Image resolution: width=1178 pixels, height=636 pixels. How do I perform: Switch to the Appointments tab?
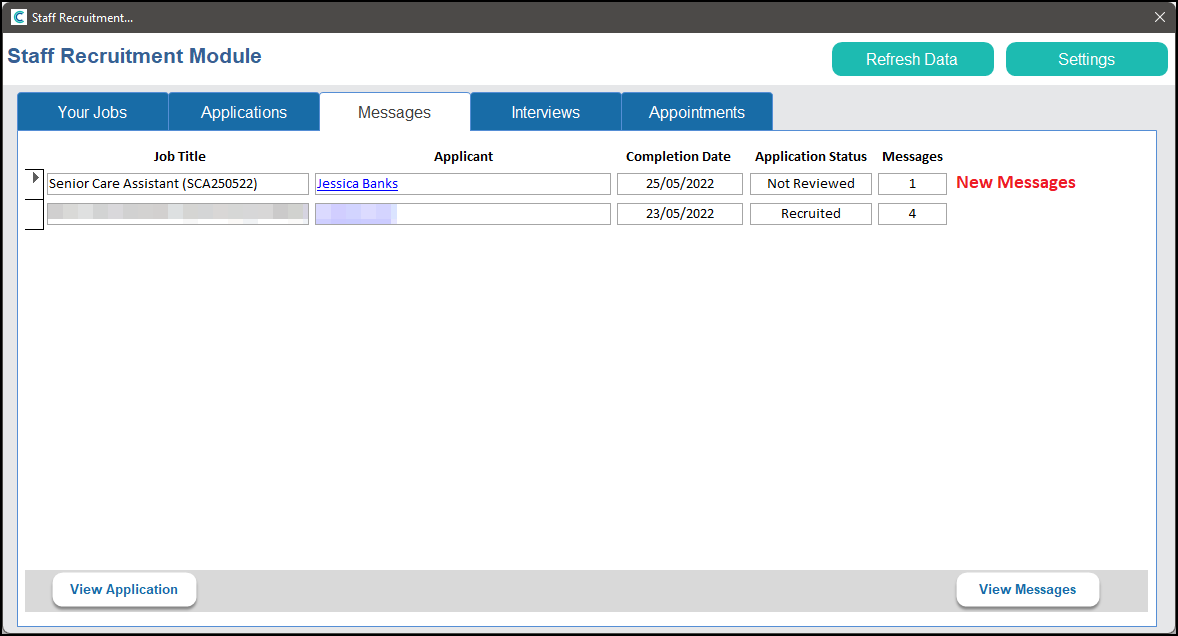point(696,112)
